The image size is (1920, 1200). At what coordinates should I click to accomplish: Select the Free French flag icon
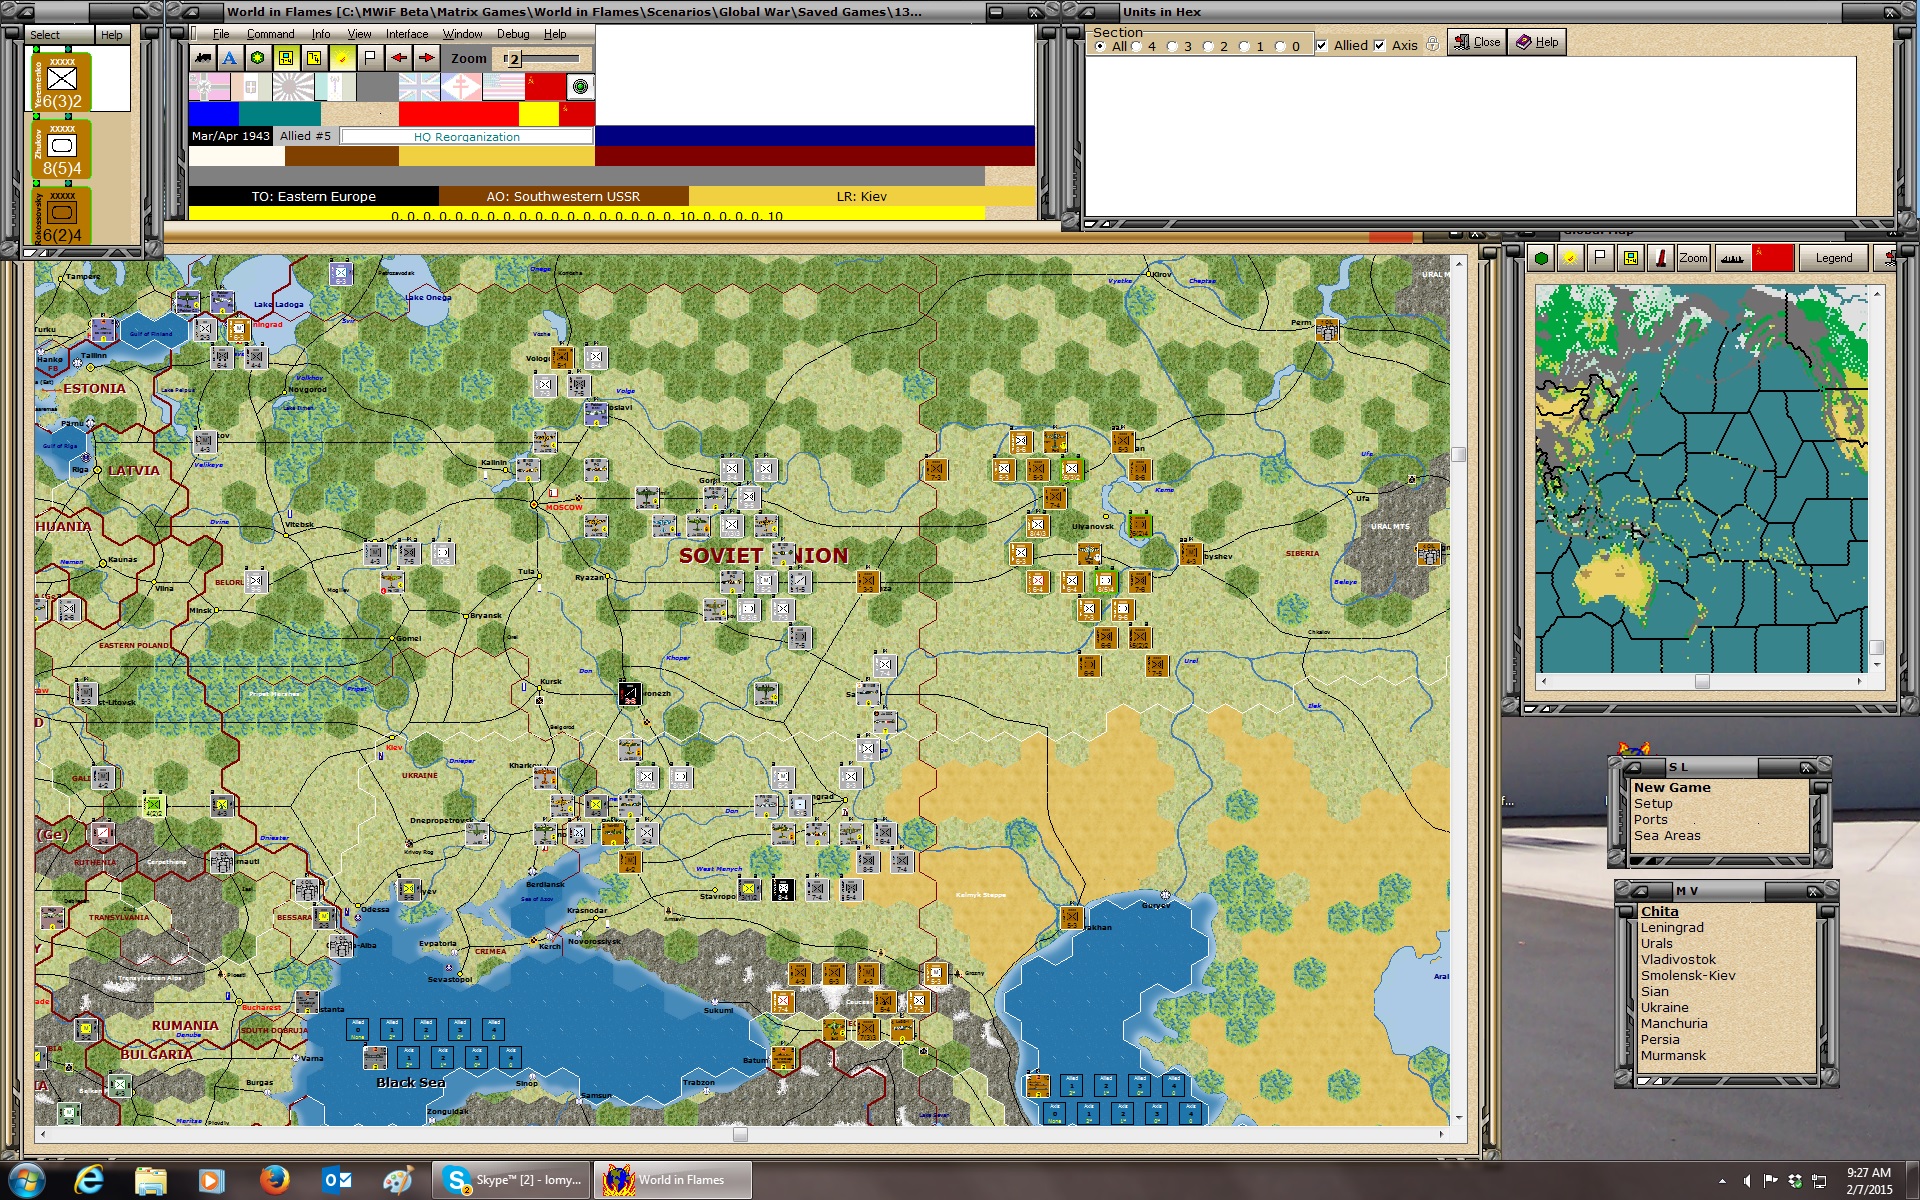click(461, 87)
